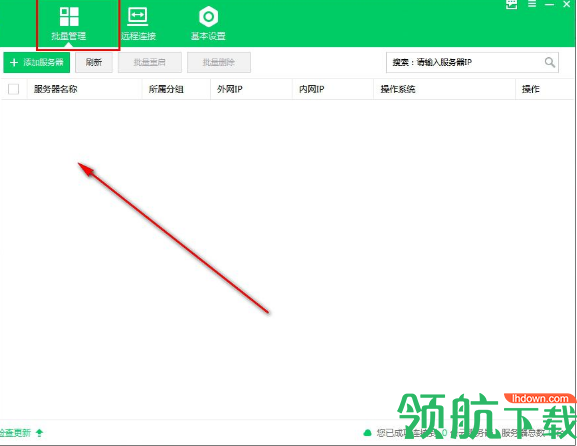Close the application window
This screenshot has width=577, height=446.
567,4
